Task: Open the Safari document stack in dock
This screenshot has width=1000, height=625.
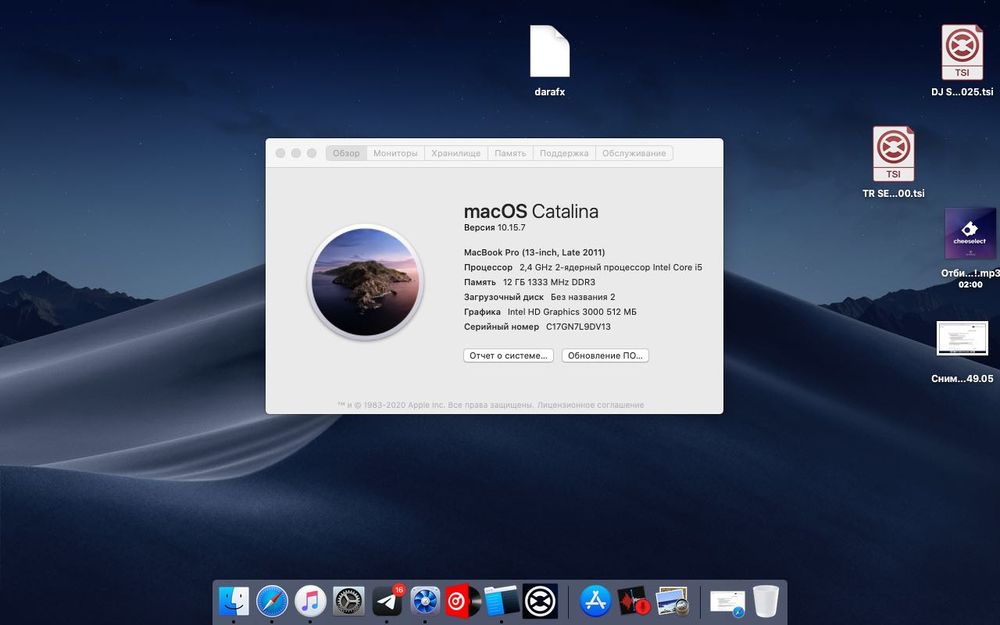Action: click(x=728, y=602)
